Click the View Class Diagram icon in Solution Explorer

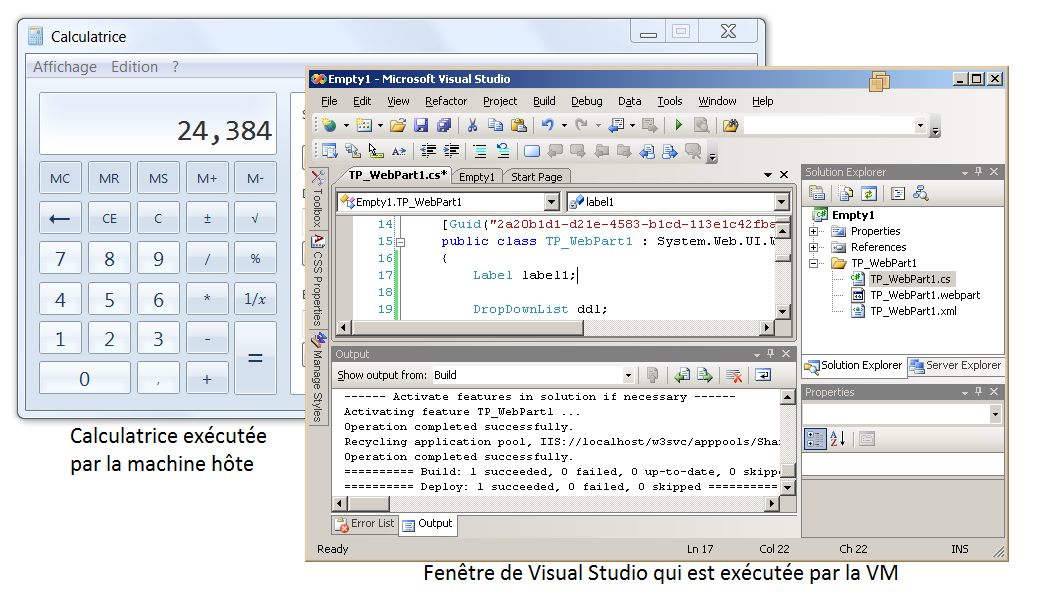tap(921, 194)
